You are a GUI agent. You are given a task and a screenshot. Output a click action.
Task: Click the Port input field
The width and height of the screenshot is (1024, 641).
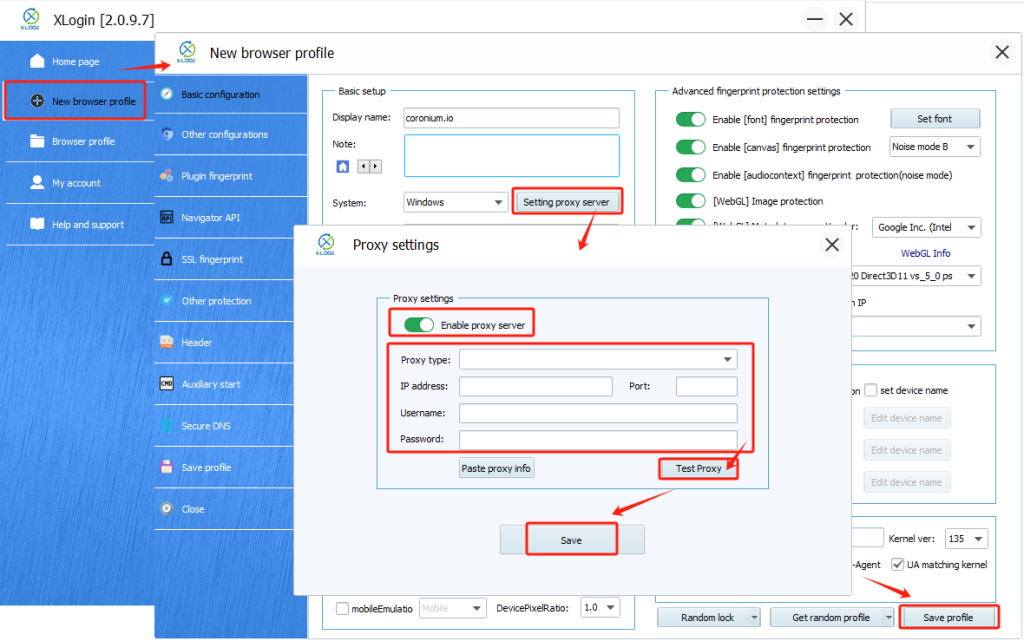(707, 386)
